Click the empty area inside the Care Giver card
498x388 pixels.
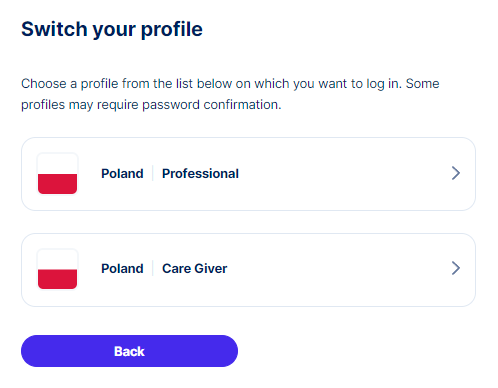[338, 270]
